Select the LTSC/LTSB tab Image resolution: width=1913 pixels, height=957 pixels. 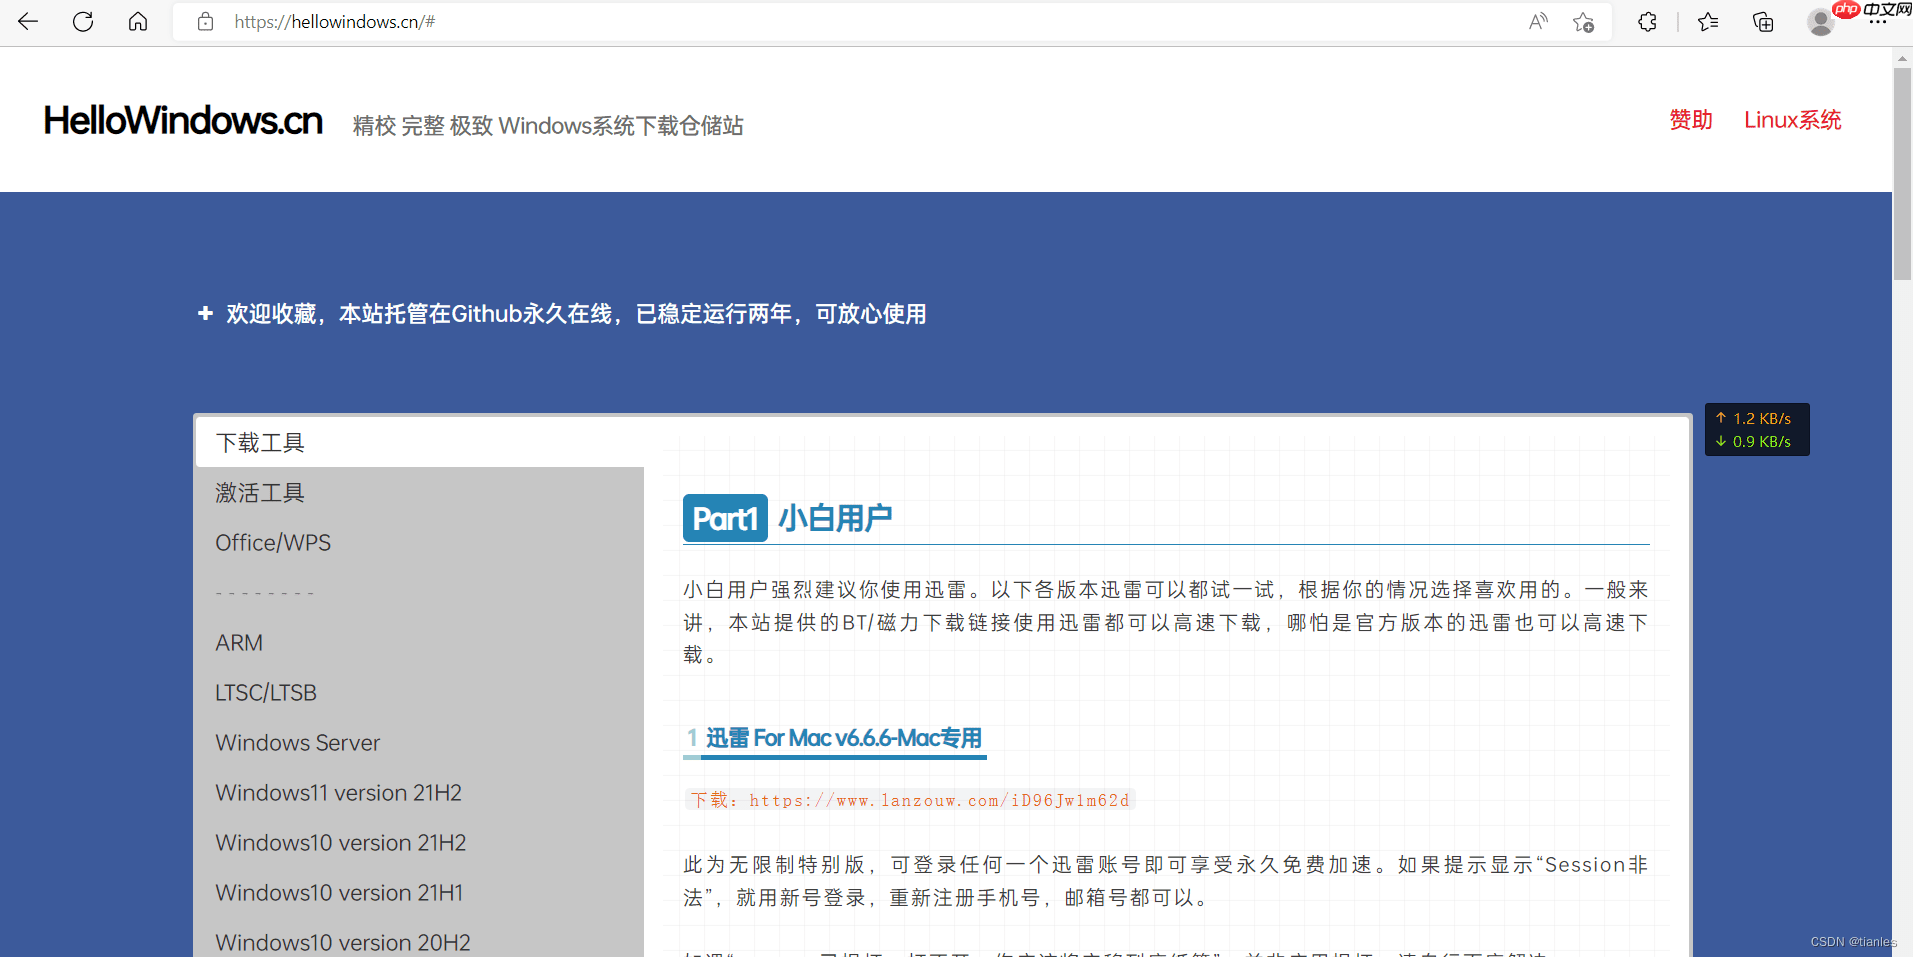pos(420,692)
